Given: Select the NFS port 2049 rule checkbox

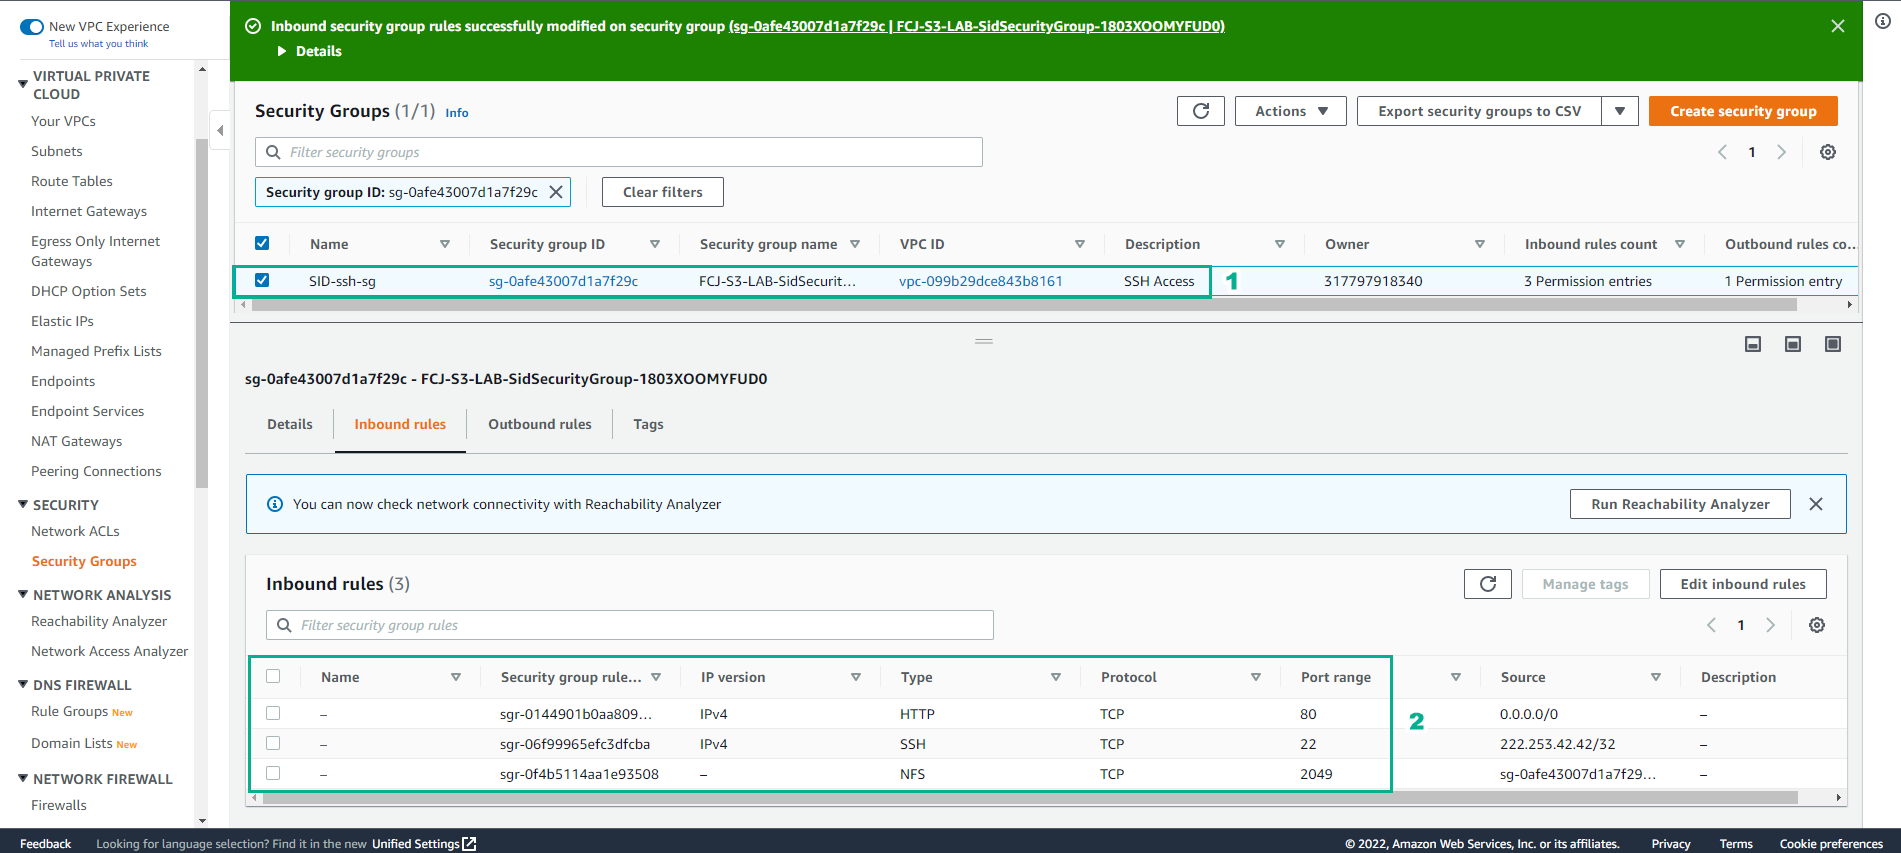Looking at the screenshot, I should 273,773.
